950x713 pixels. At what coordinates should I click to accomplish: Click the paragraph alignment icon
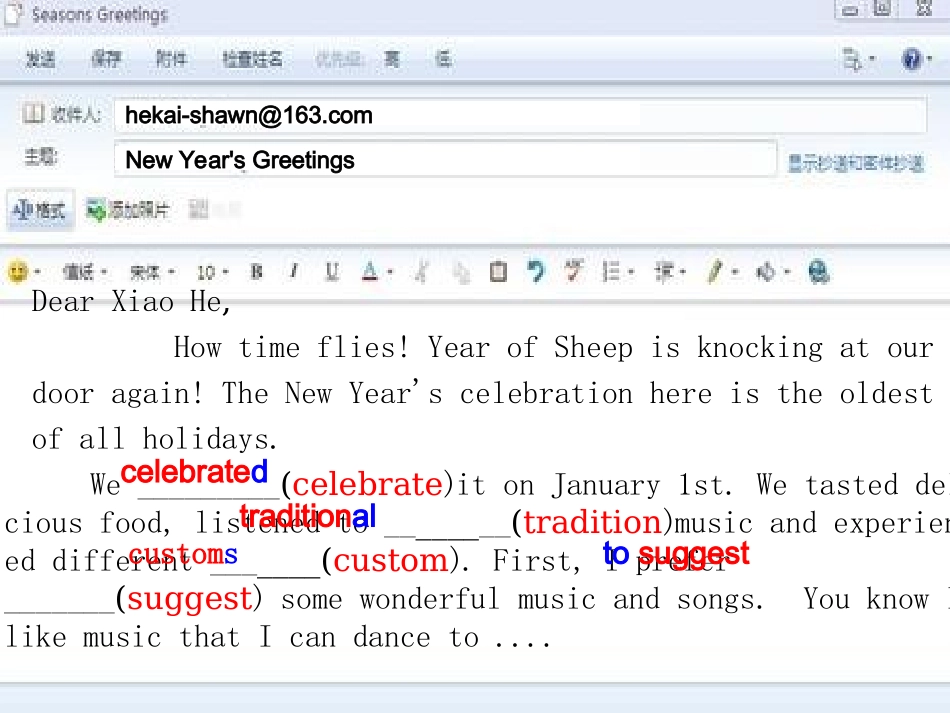click(664, 271)
